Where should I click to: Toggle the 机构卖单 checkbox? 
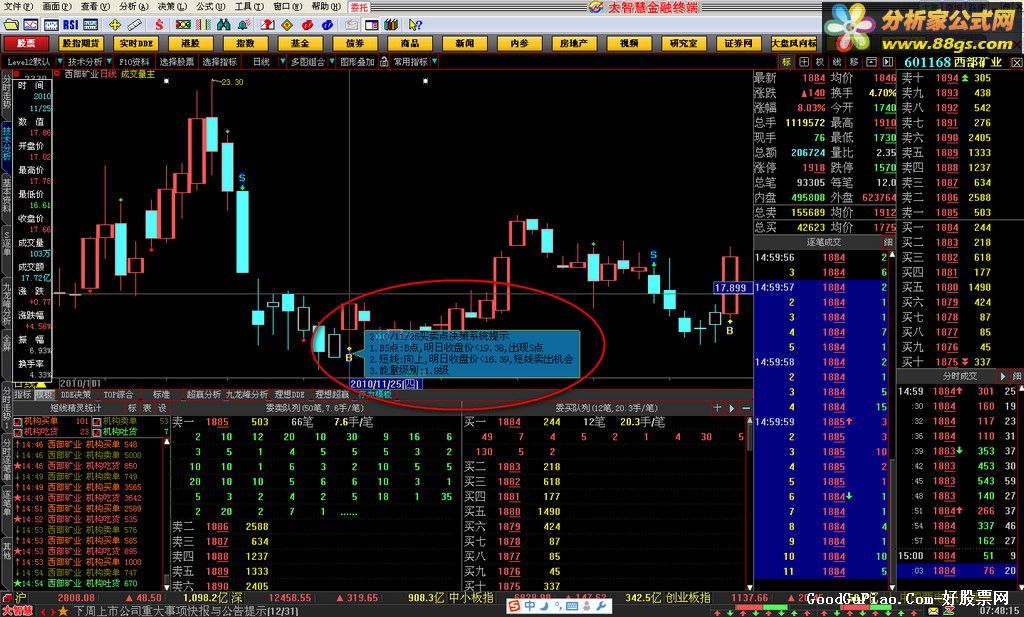(x=97, y=422)
